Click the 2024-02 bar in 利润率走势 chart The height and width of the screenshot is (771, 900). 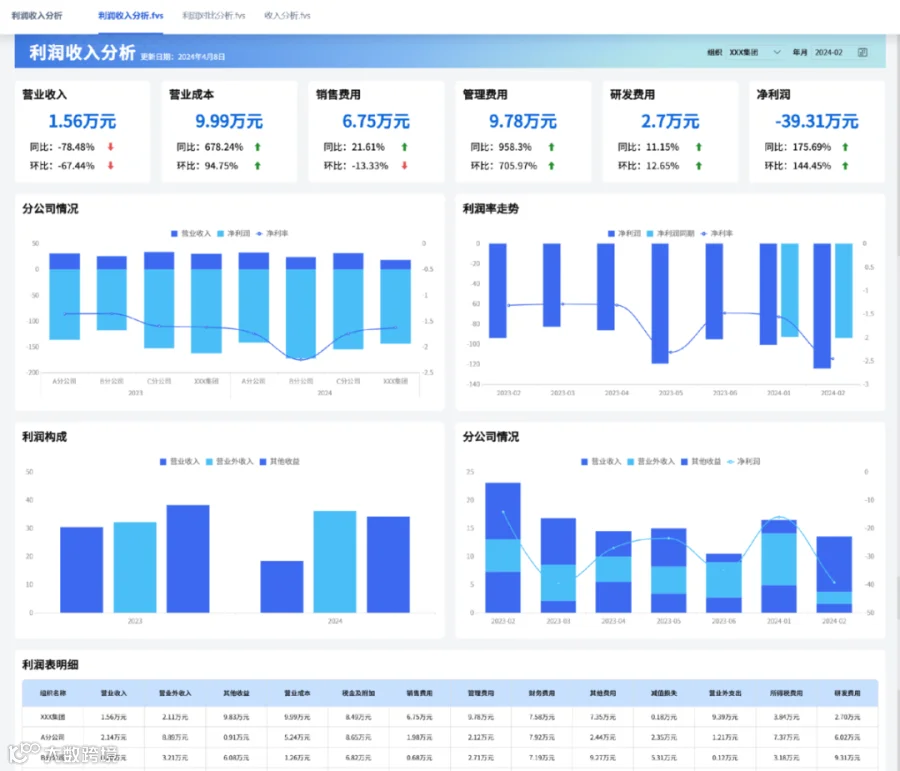point(822,305)
